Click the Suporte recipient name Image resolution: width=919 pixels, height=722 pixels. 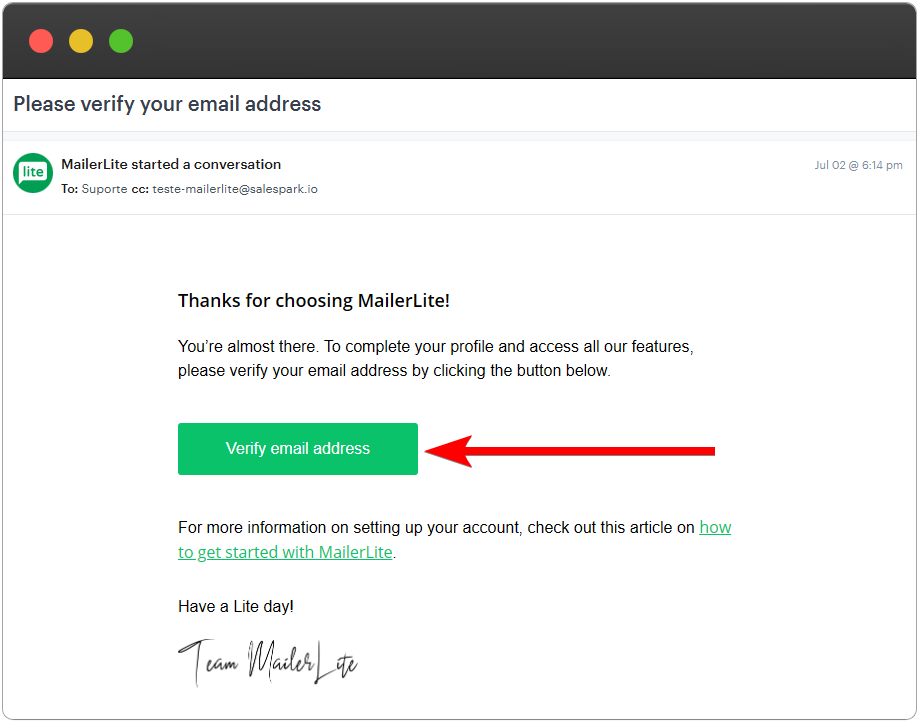pyautogui.click(x=104, y=189)
